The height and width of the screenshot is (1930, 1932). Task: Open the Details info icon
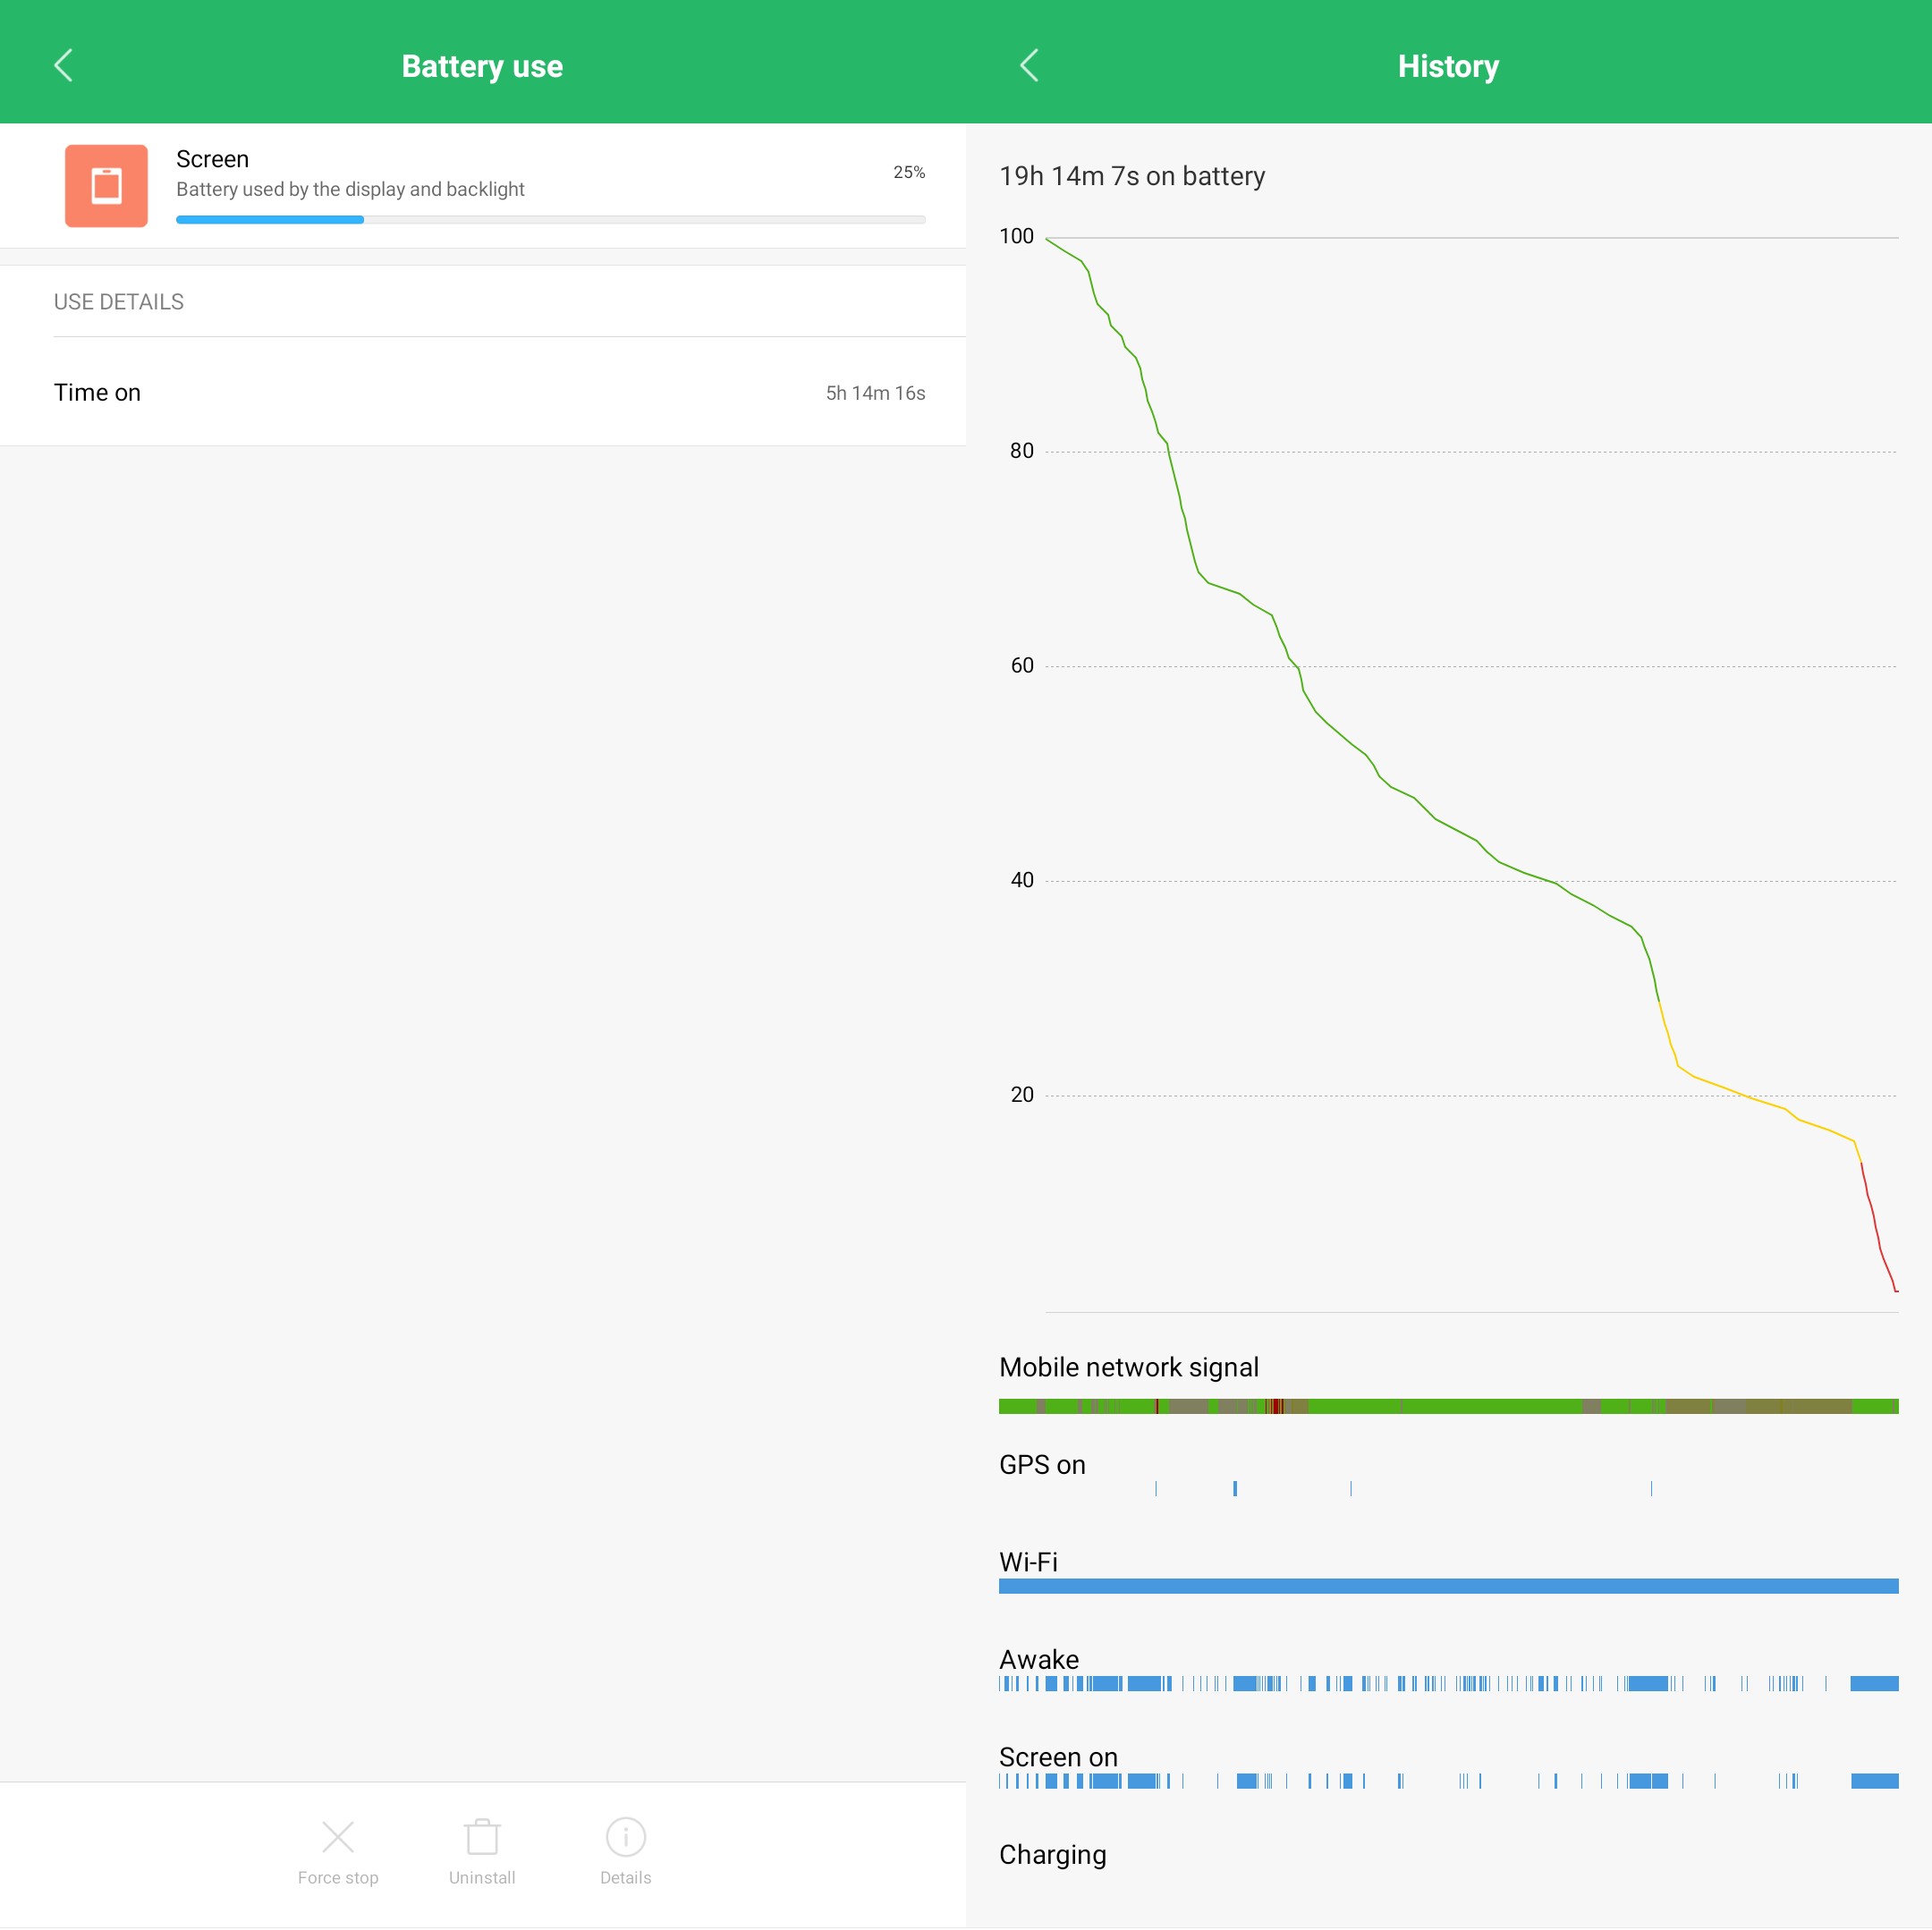click(x=626, y=1836)
